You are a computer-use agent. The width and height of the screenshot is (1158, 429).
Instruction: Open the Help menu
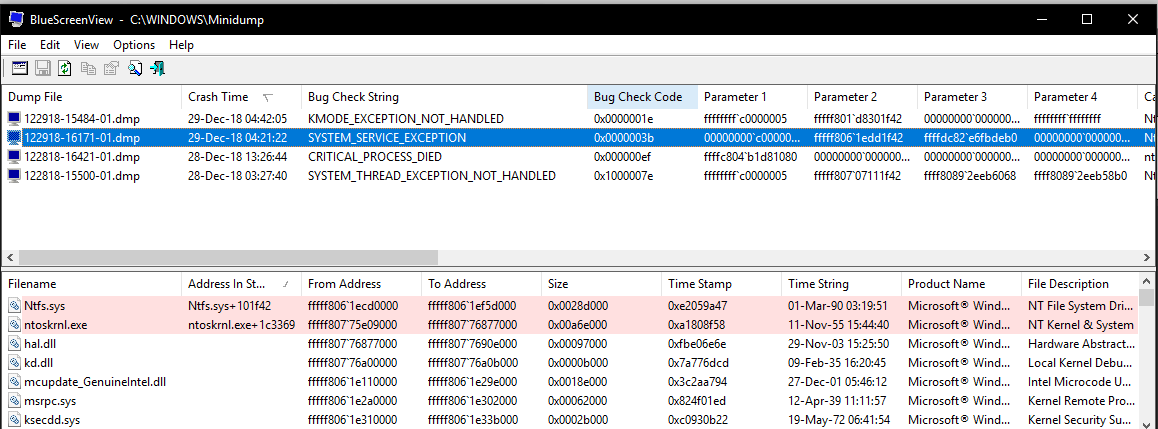tap(182, 45)
